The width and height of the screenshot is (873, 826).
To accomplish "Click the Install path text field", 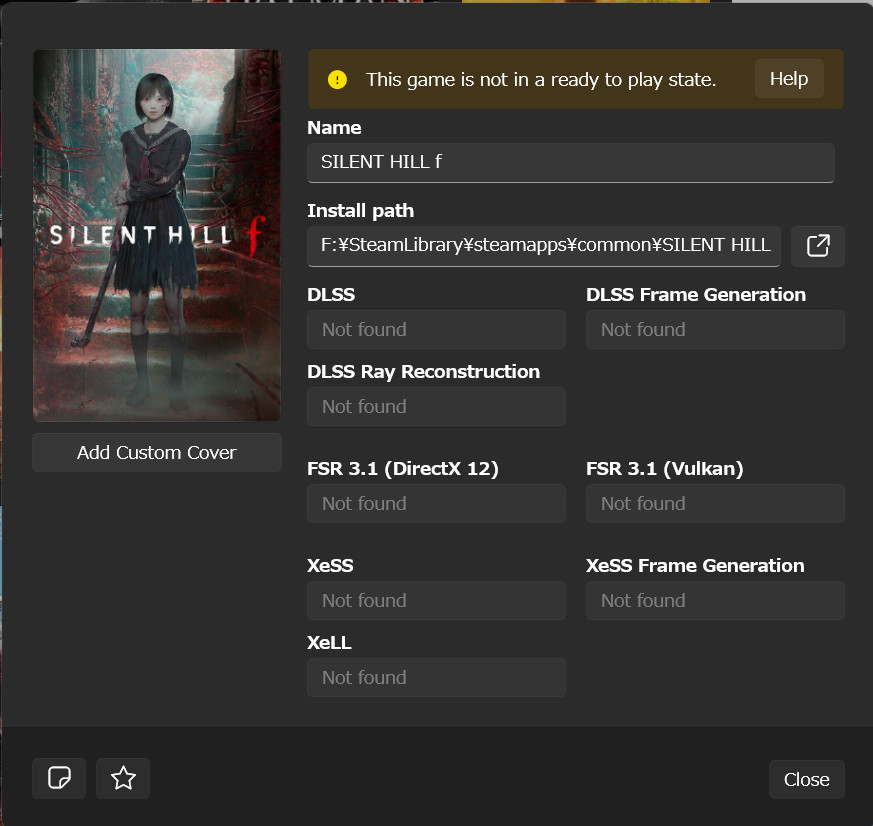I will [544, 246].
